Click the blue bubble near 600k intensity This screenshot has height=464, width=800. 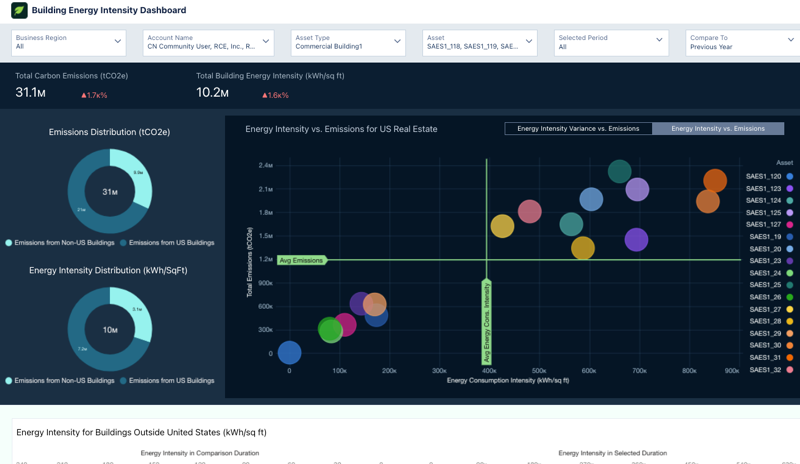pyautogui.click(x=591, y=200)
